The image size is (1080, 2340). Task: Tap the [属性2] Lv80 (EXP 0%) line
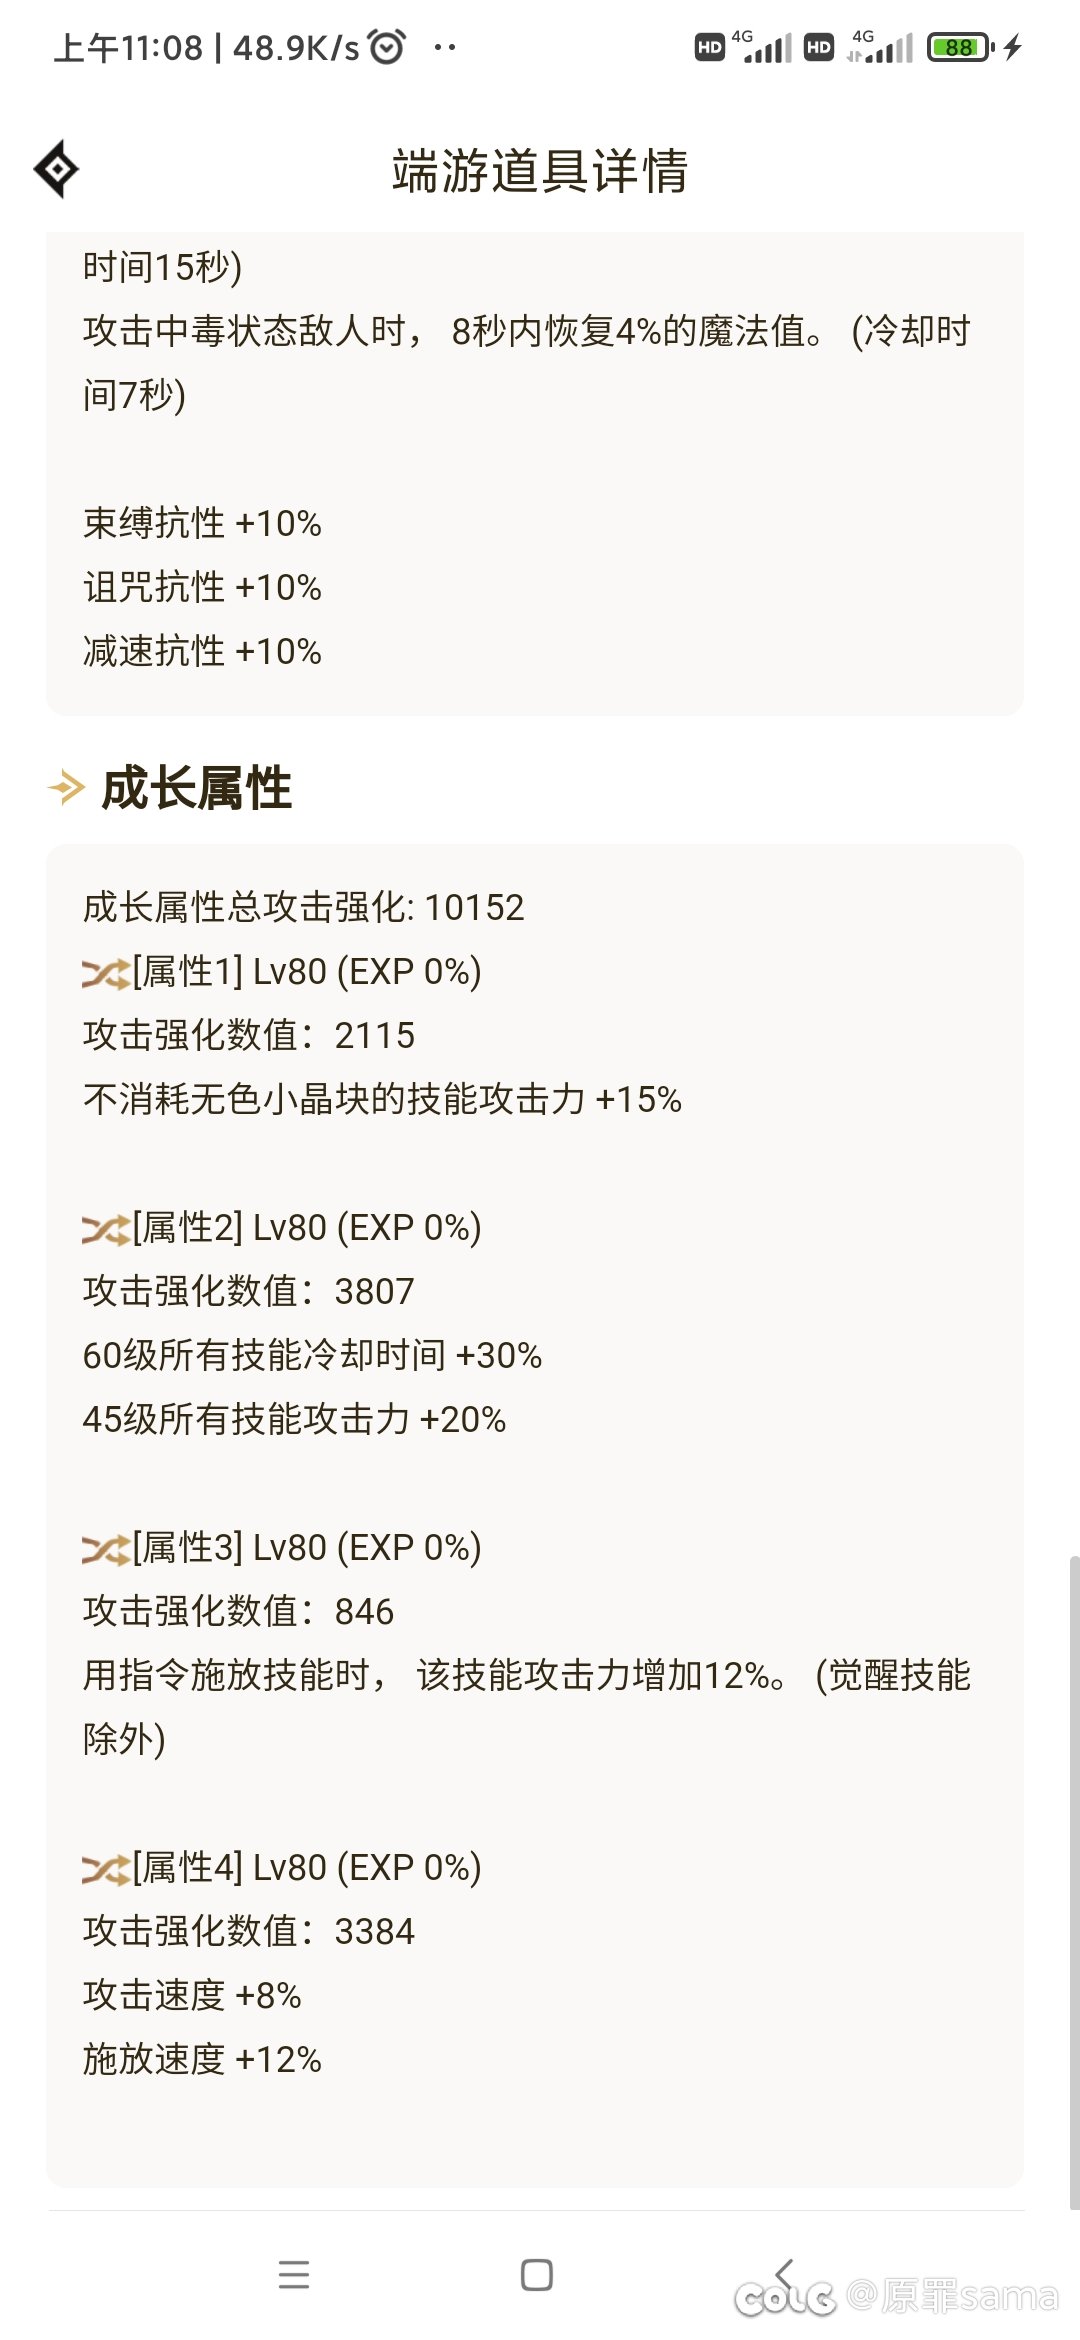[x=282, y=1228]
